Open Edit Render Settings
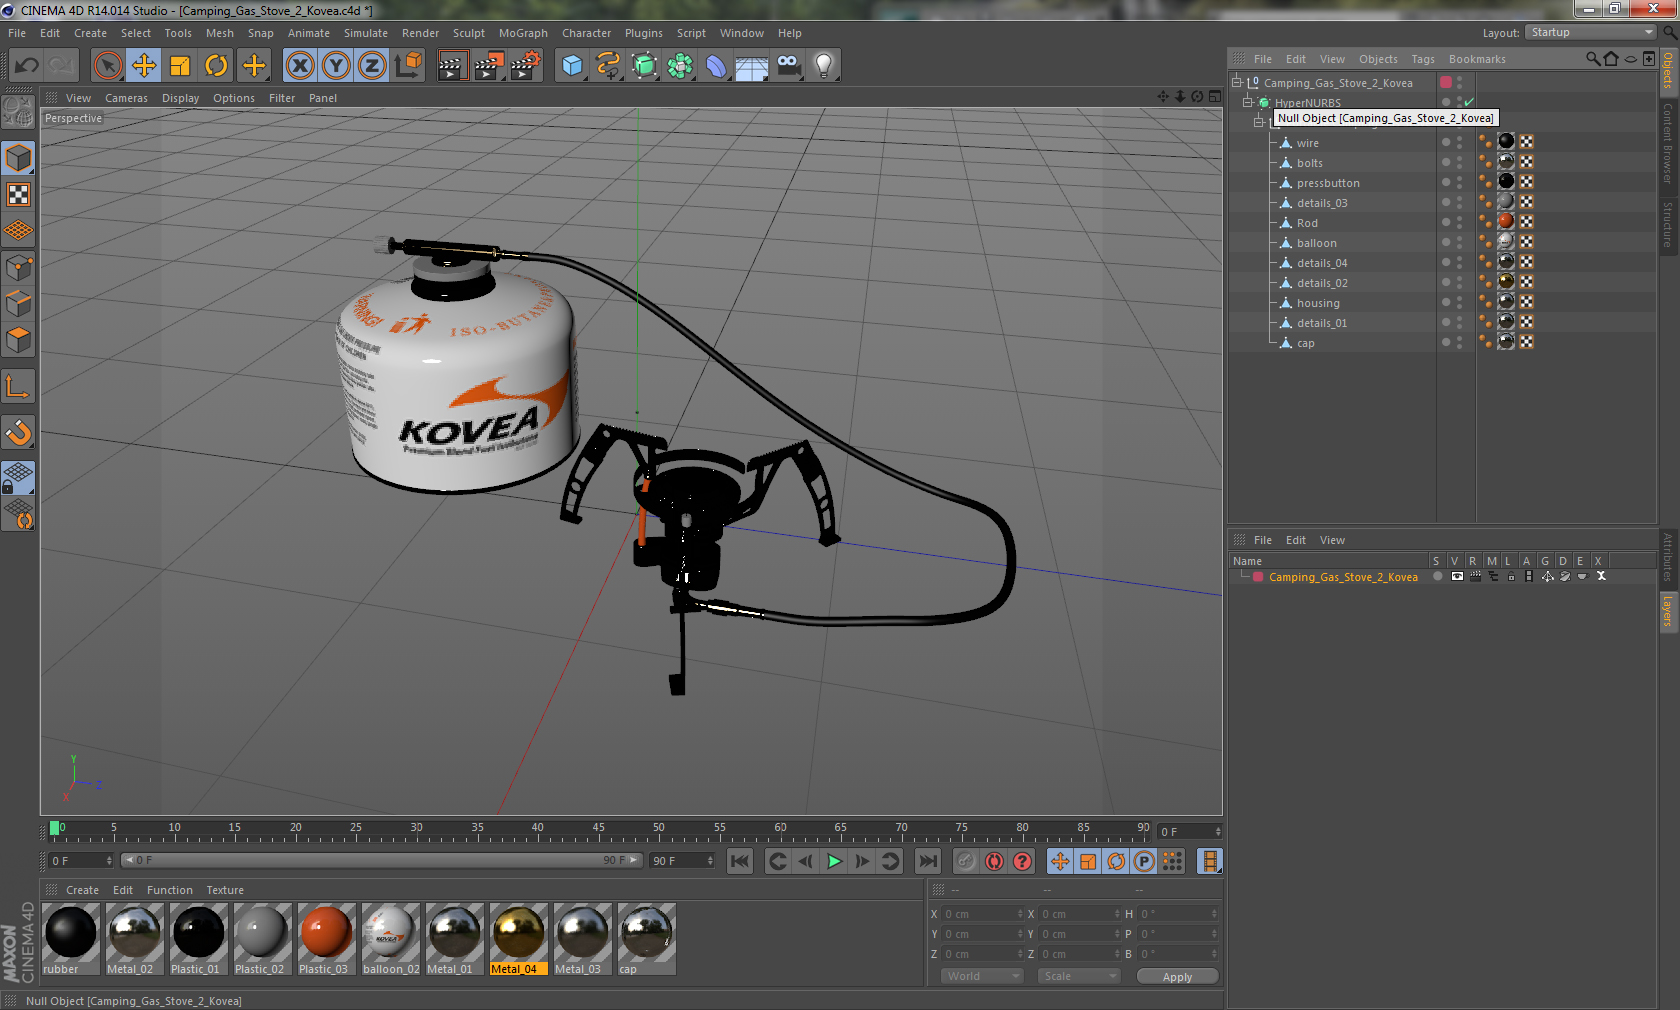Screen dimensions: 1680x1010 [526, 66]
